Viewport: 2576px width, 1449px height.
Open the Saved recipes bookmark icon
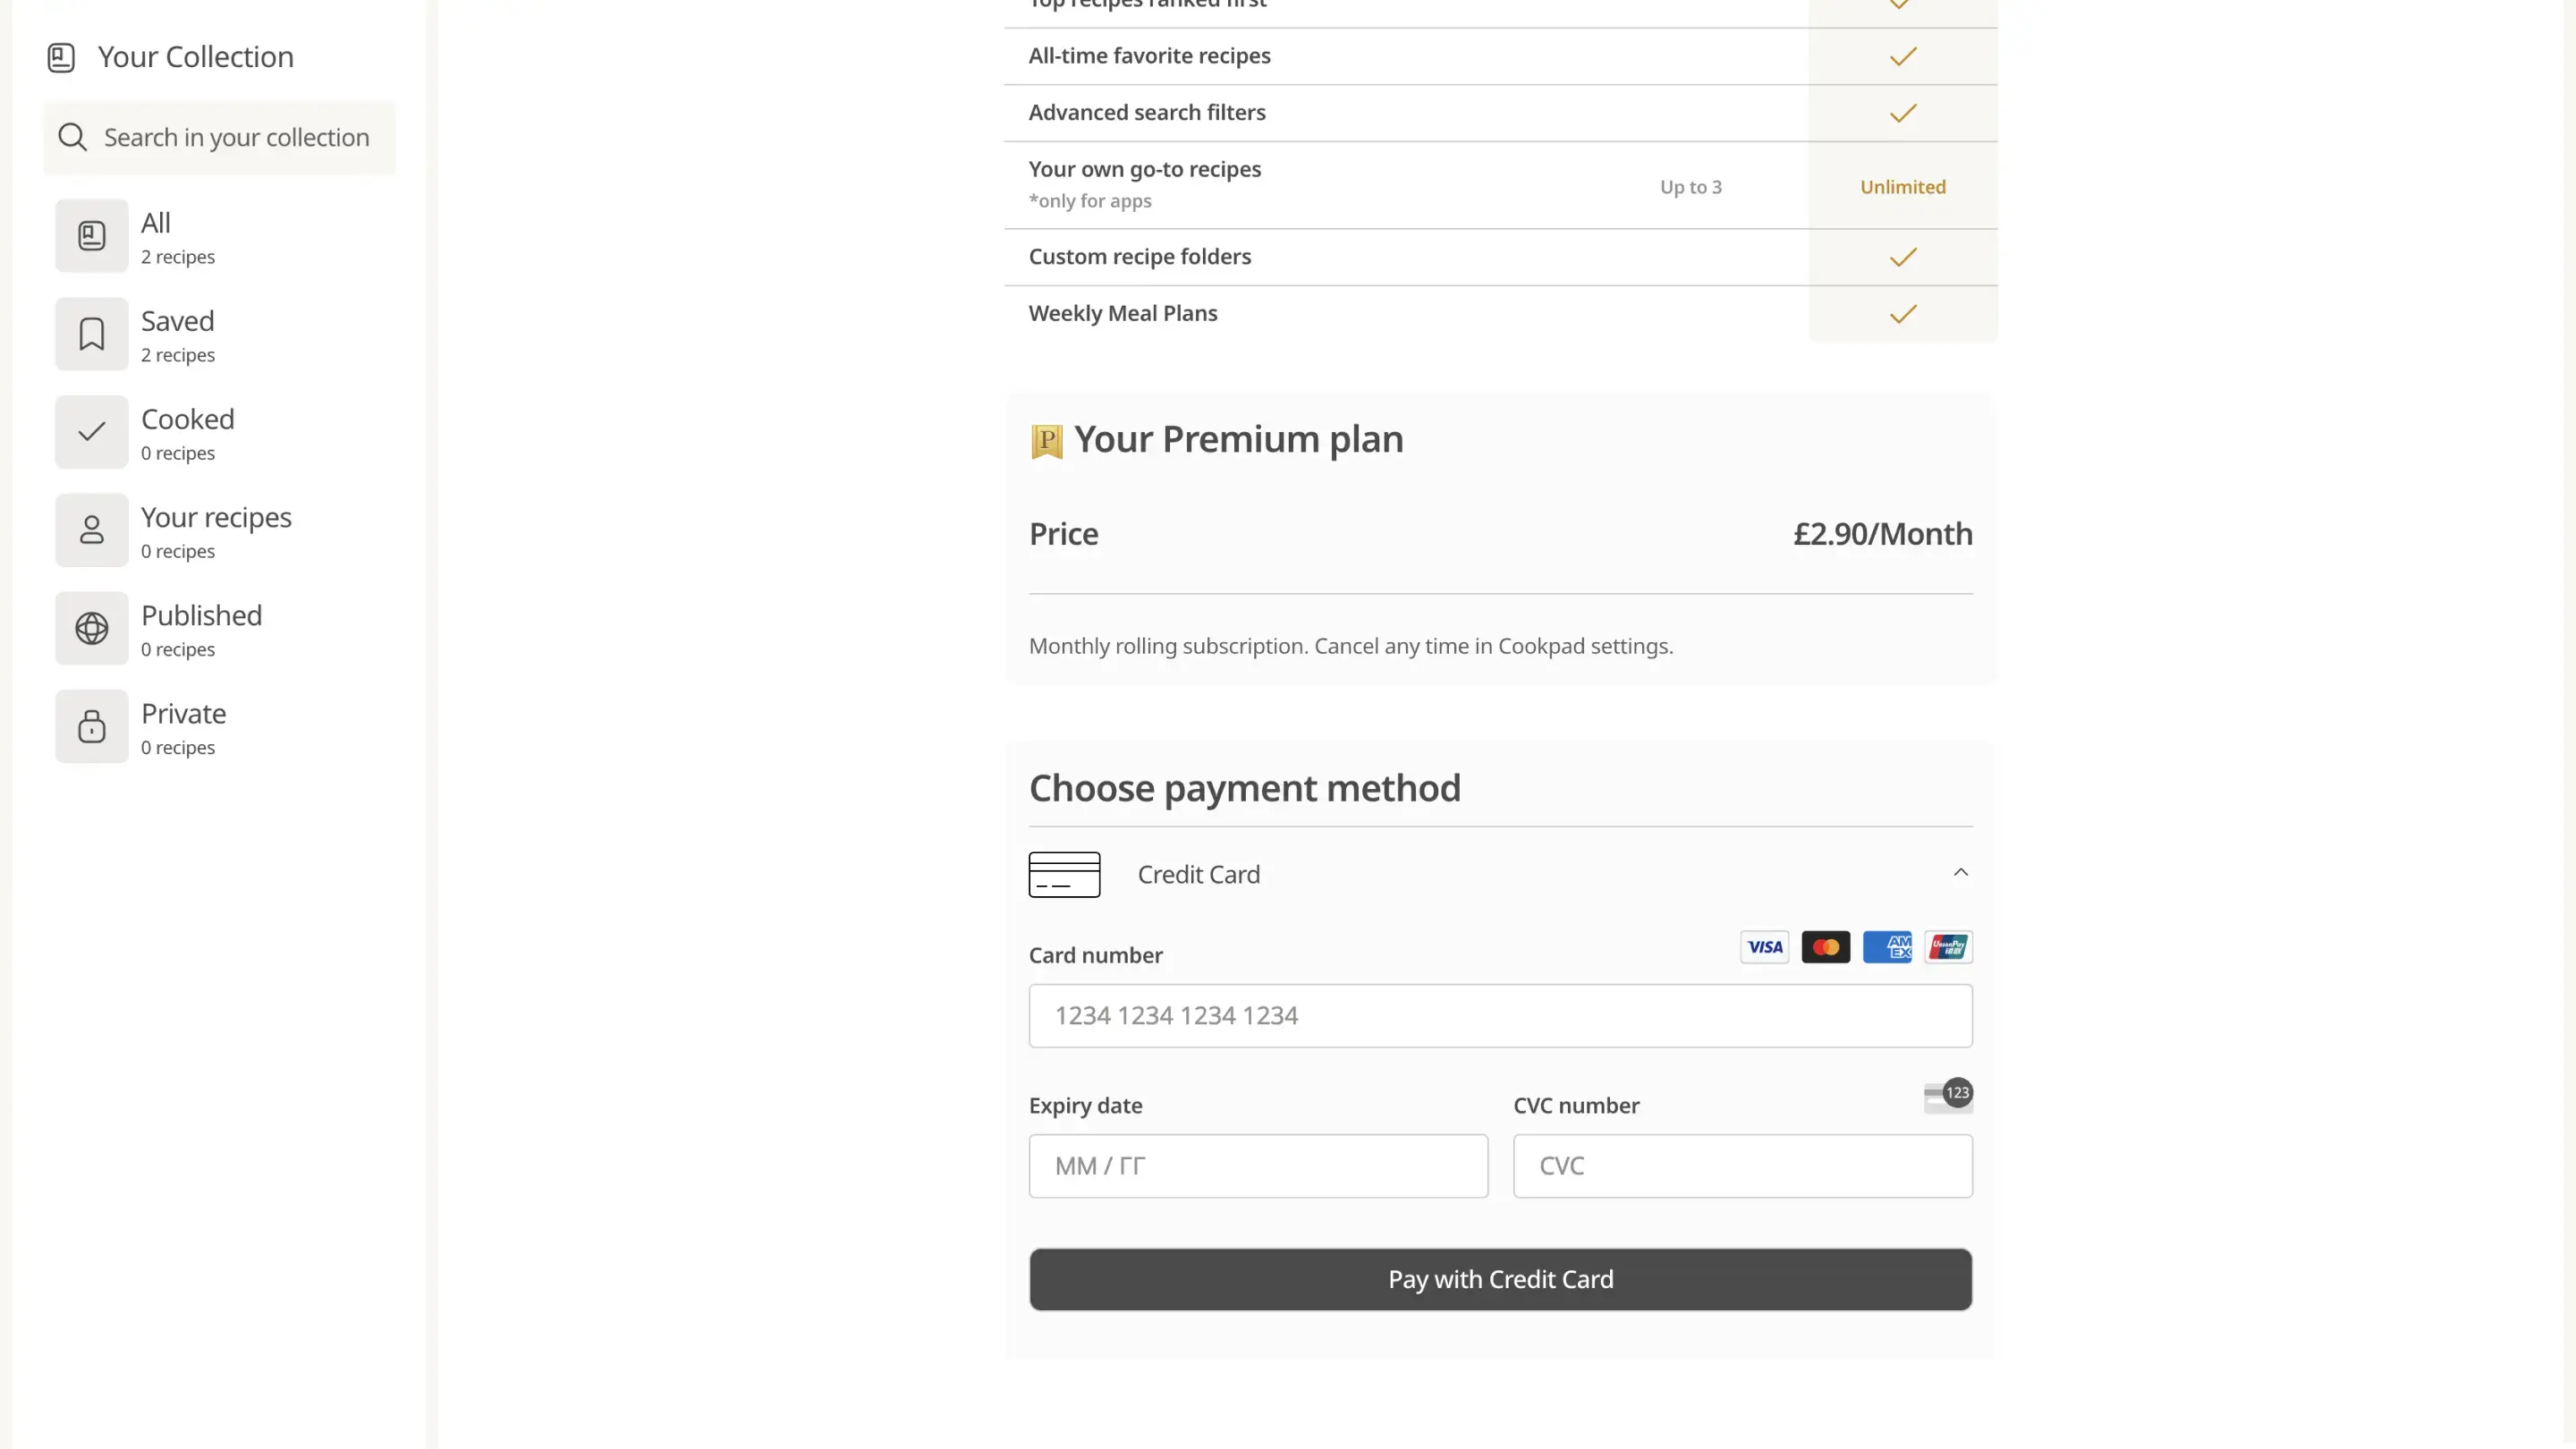pos(91,334)
